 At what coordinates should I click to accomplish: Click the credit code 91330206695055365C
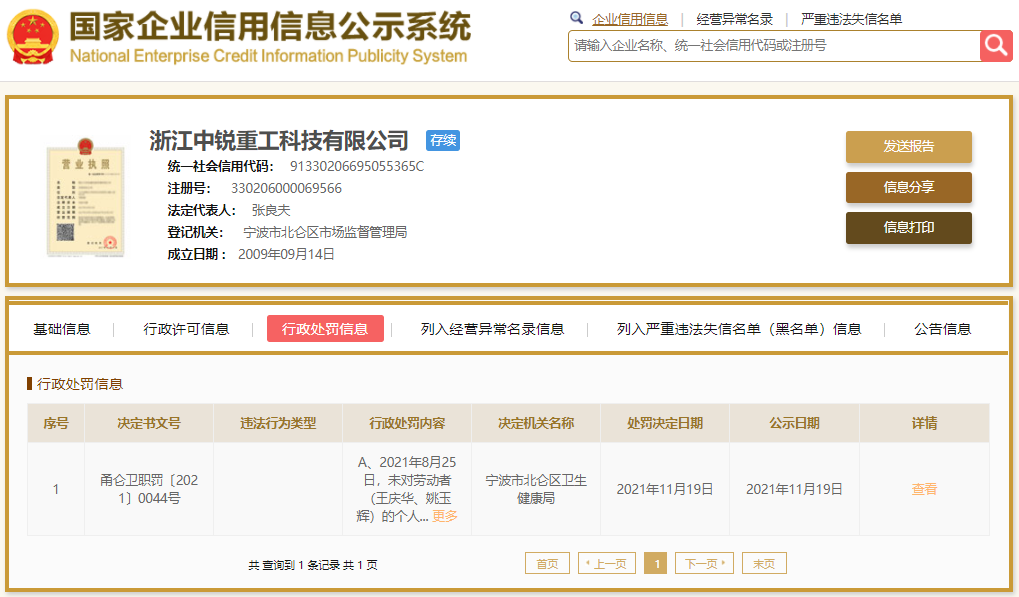pos(357,166)
